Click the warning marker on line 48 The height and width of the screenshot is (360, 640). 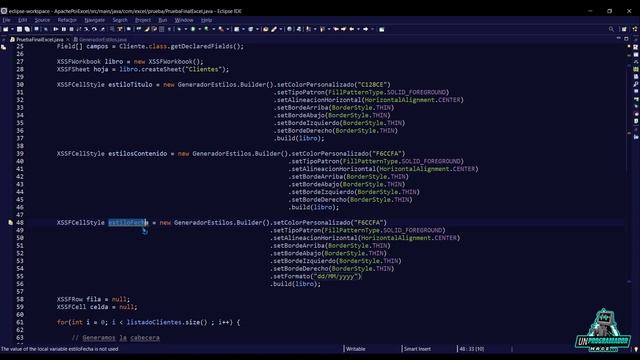(x=10, y=222)
